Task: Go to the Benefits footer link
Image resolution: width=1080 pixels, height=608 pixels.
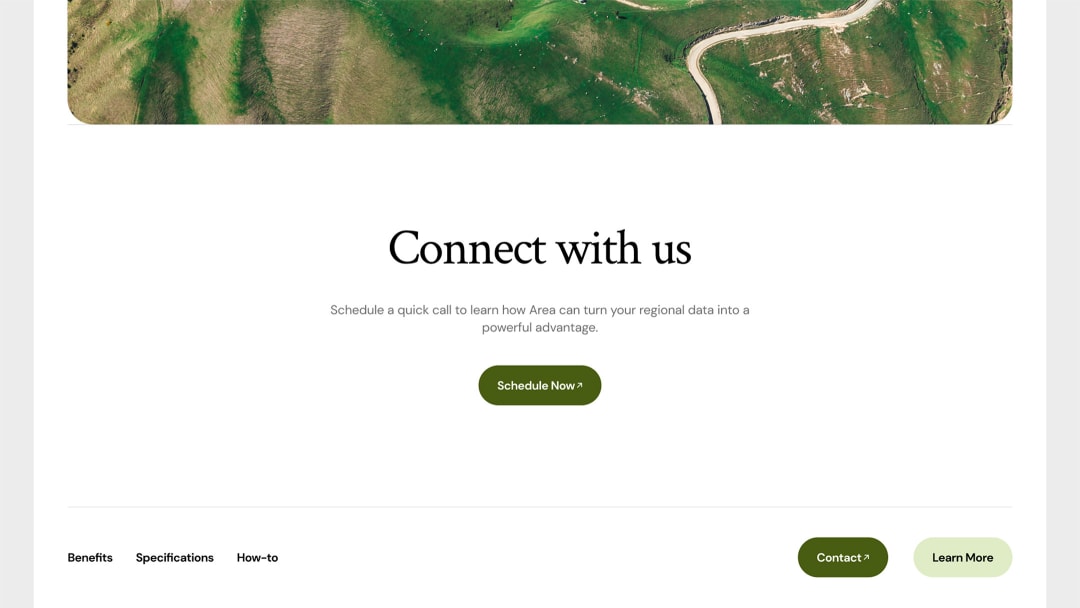Action: coord(90,558)
